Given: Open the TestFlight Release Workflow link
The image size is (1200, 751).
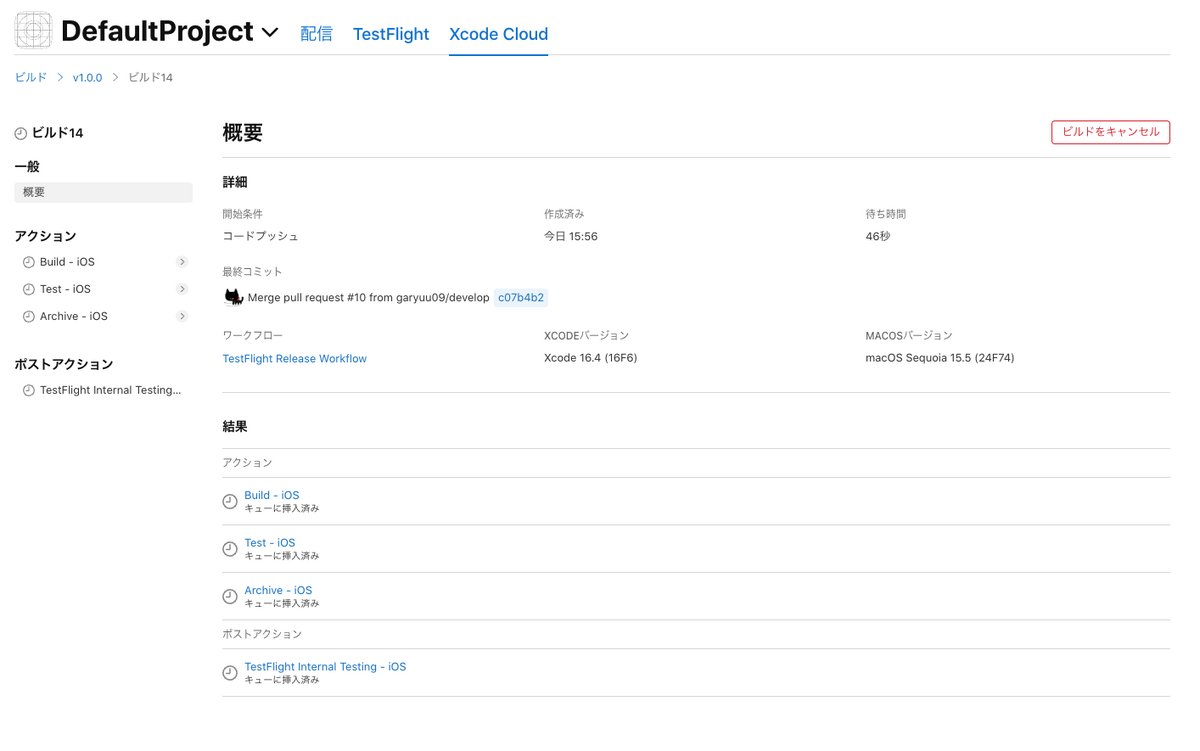Looking at the screenshot, I should [x=294, y=358].
